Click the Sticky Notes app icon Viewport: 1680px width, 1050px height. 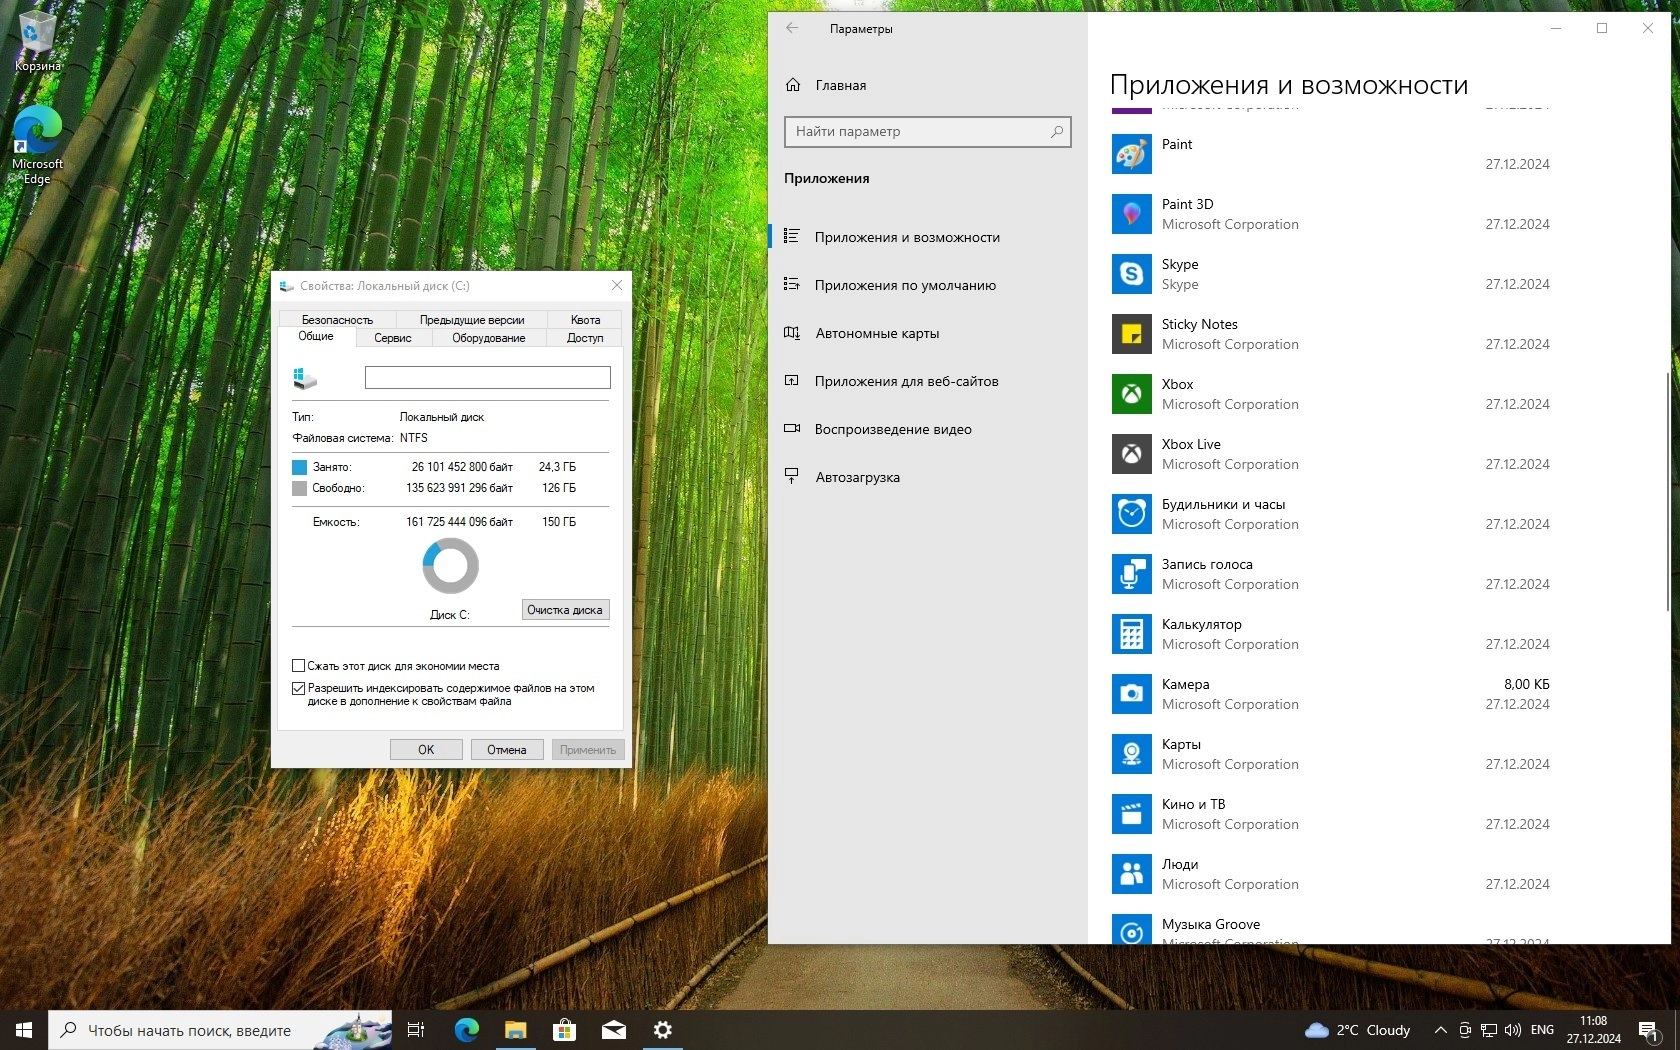point(1131,334)
